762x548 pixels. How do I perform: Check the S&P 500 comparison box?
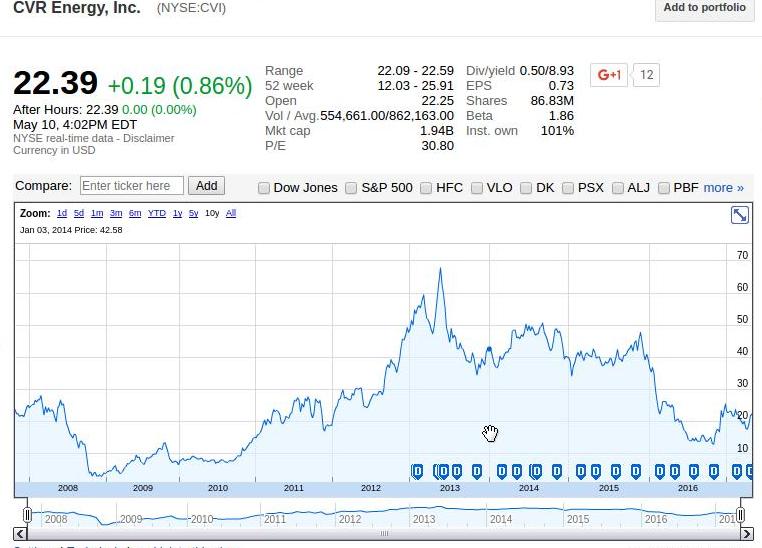tap(351, 188)
